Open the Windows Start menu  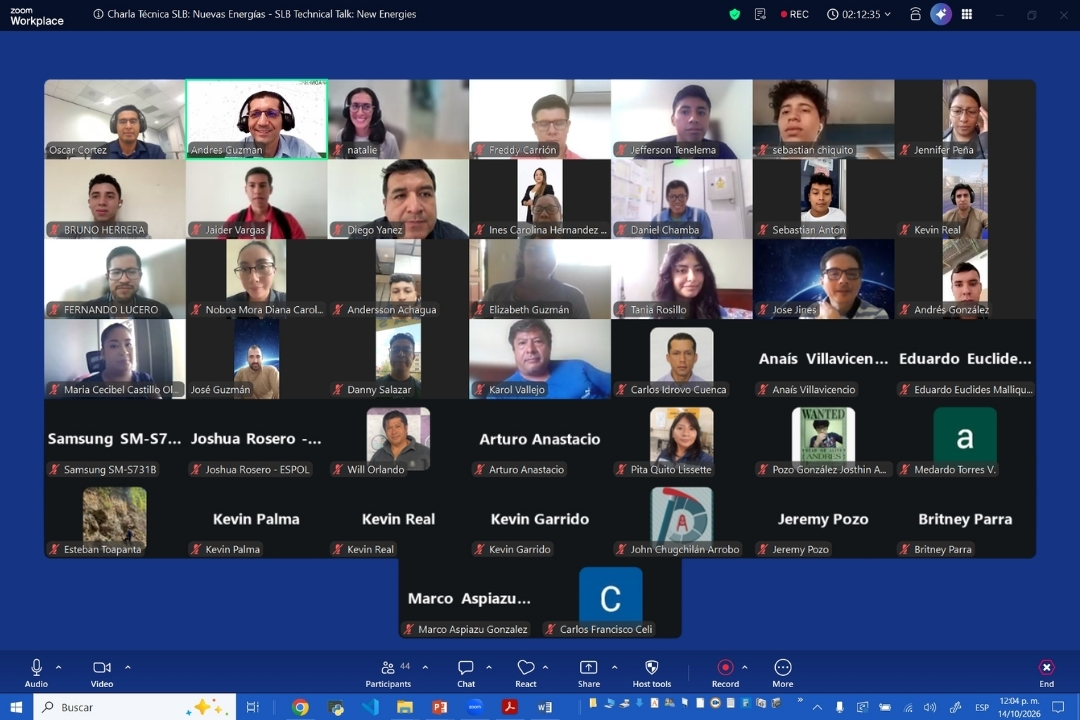[16, 707]
